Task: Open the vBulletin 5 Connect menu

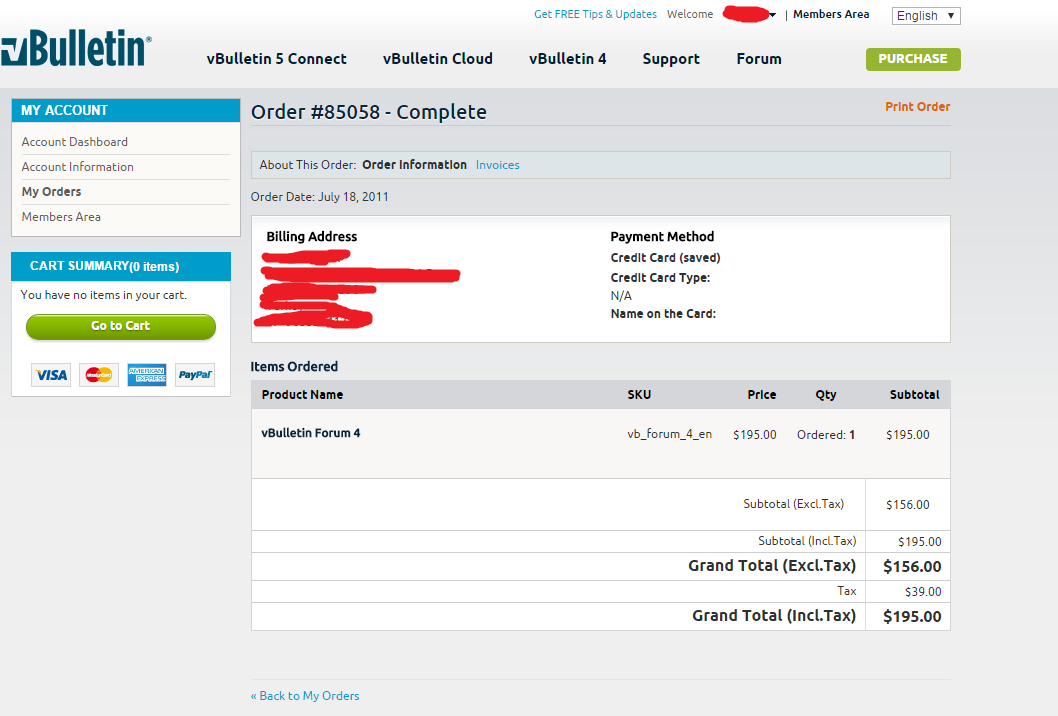Action: pos(277,59)
